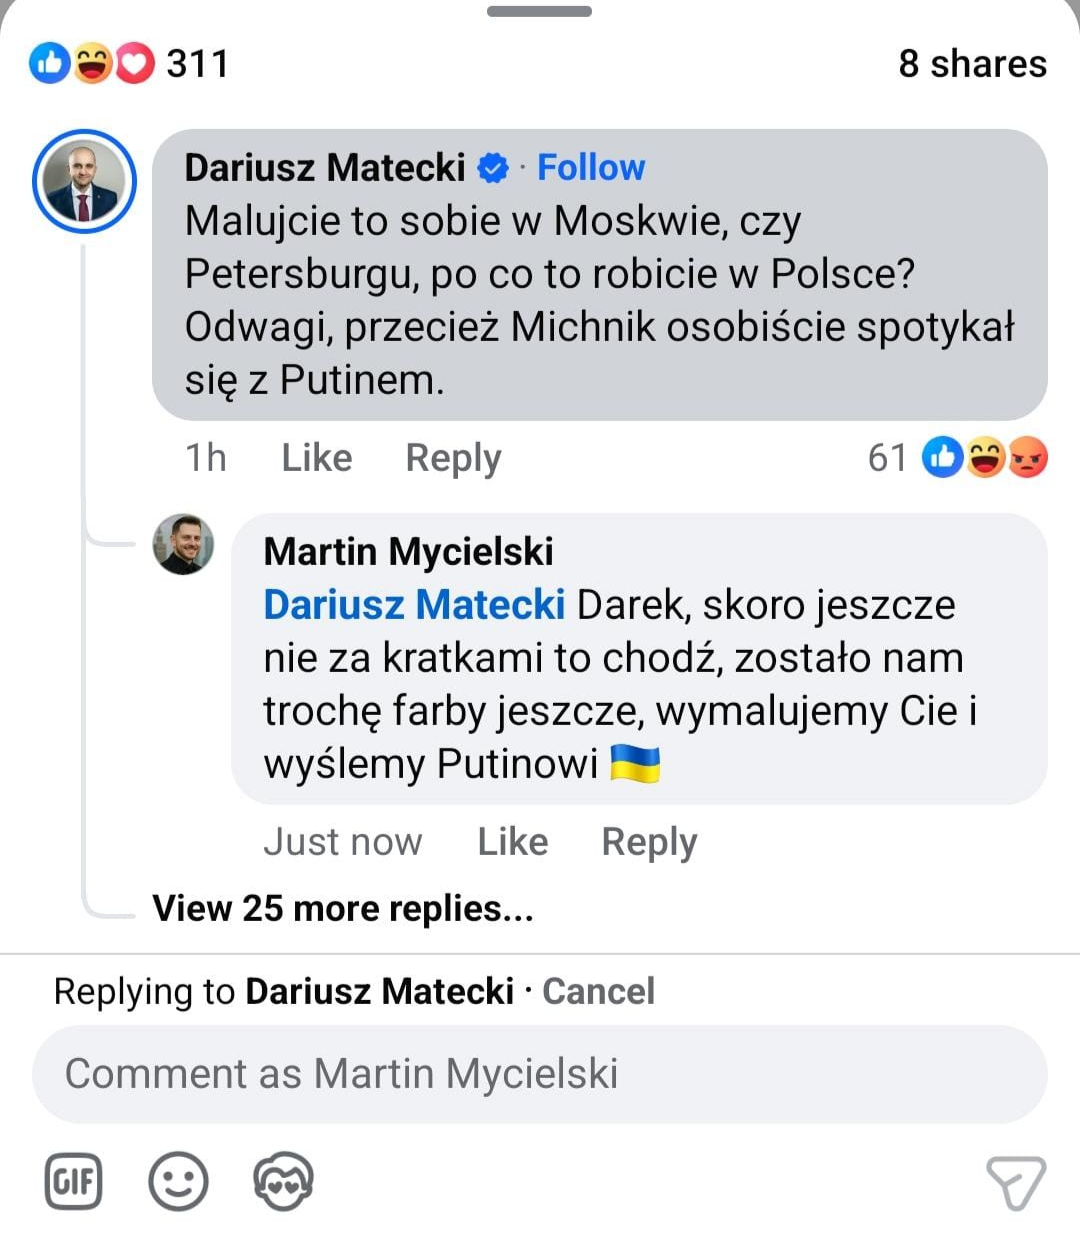Open the avatar stickers picker
This screenshot has width=1080, height=1236.
[283, 1181]
